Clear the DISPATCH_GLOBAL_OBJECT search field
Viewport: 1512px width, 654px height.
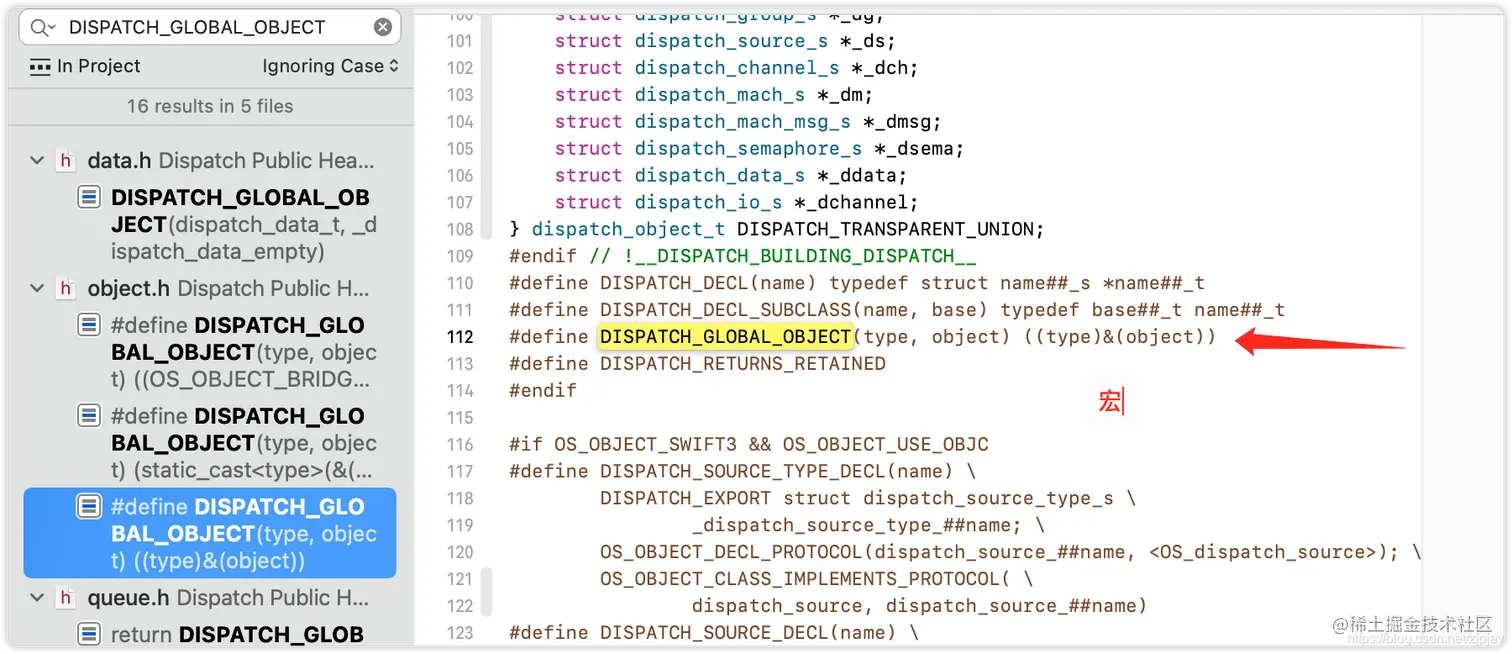click(383, 28)
